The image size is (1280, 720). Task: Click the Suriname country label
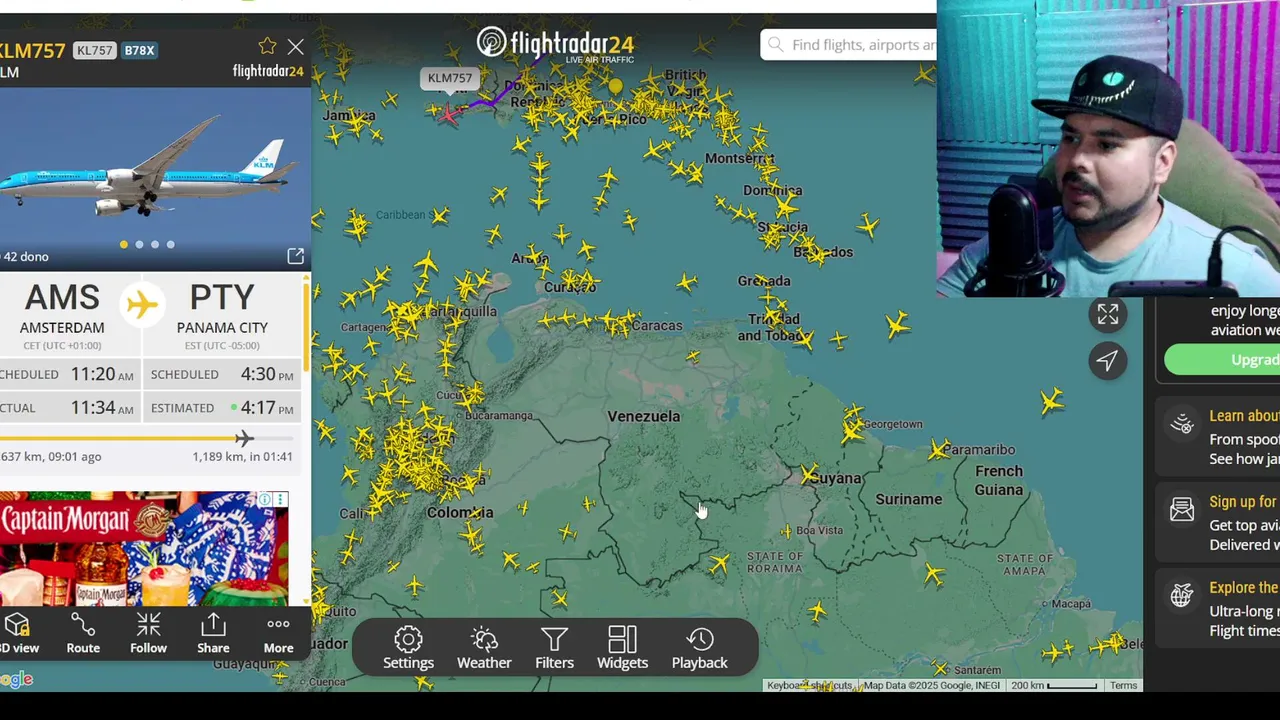pyautogui.click(x=909, y=499)
